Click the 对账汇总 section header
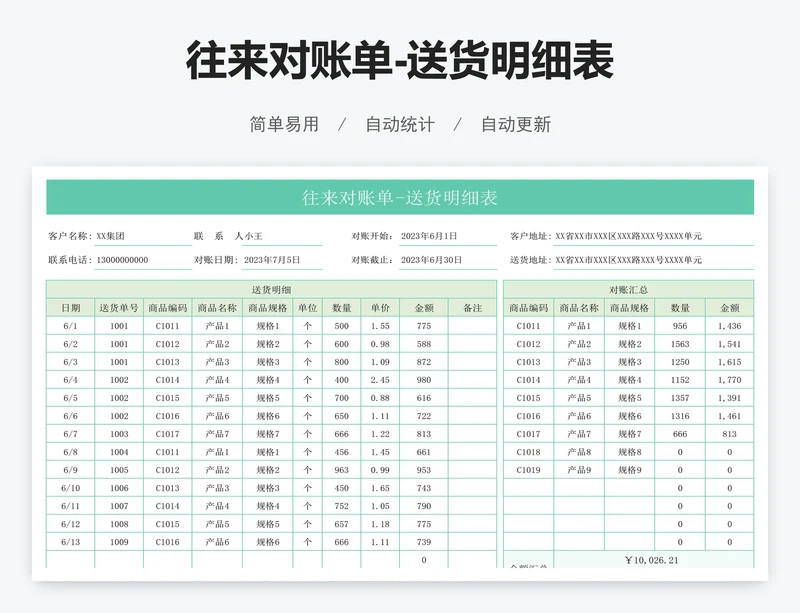 pos(629,290)
